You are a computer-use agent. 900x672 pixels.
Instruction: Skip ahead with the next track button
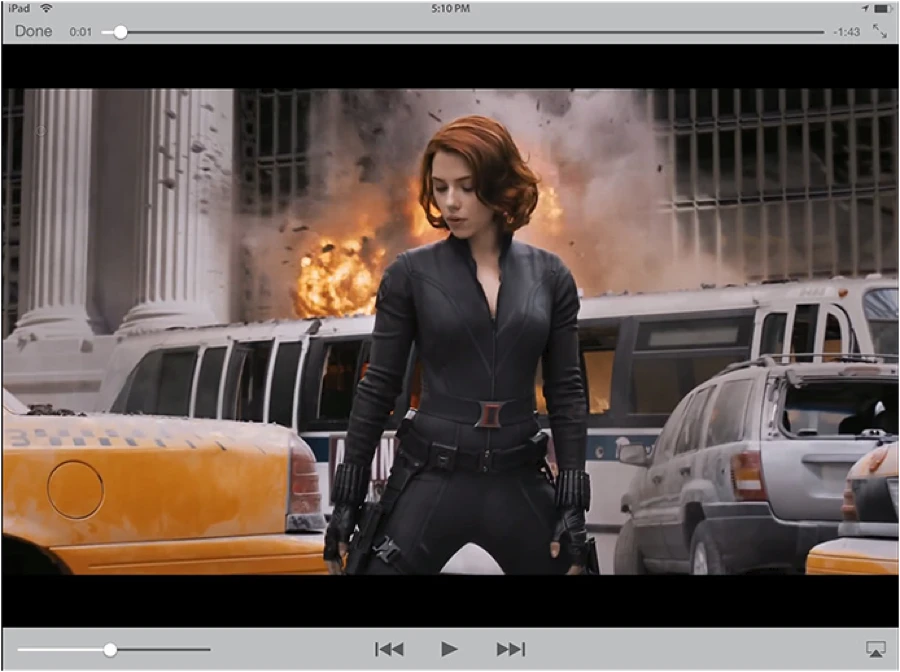(510, 649)
